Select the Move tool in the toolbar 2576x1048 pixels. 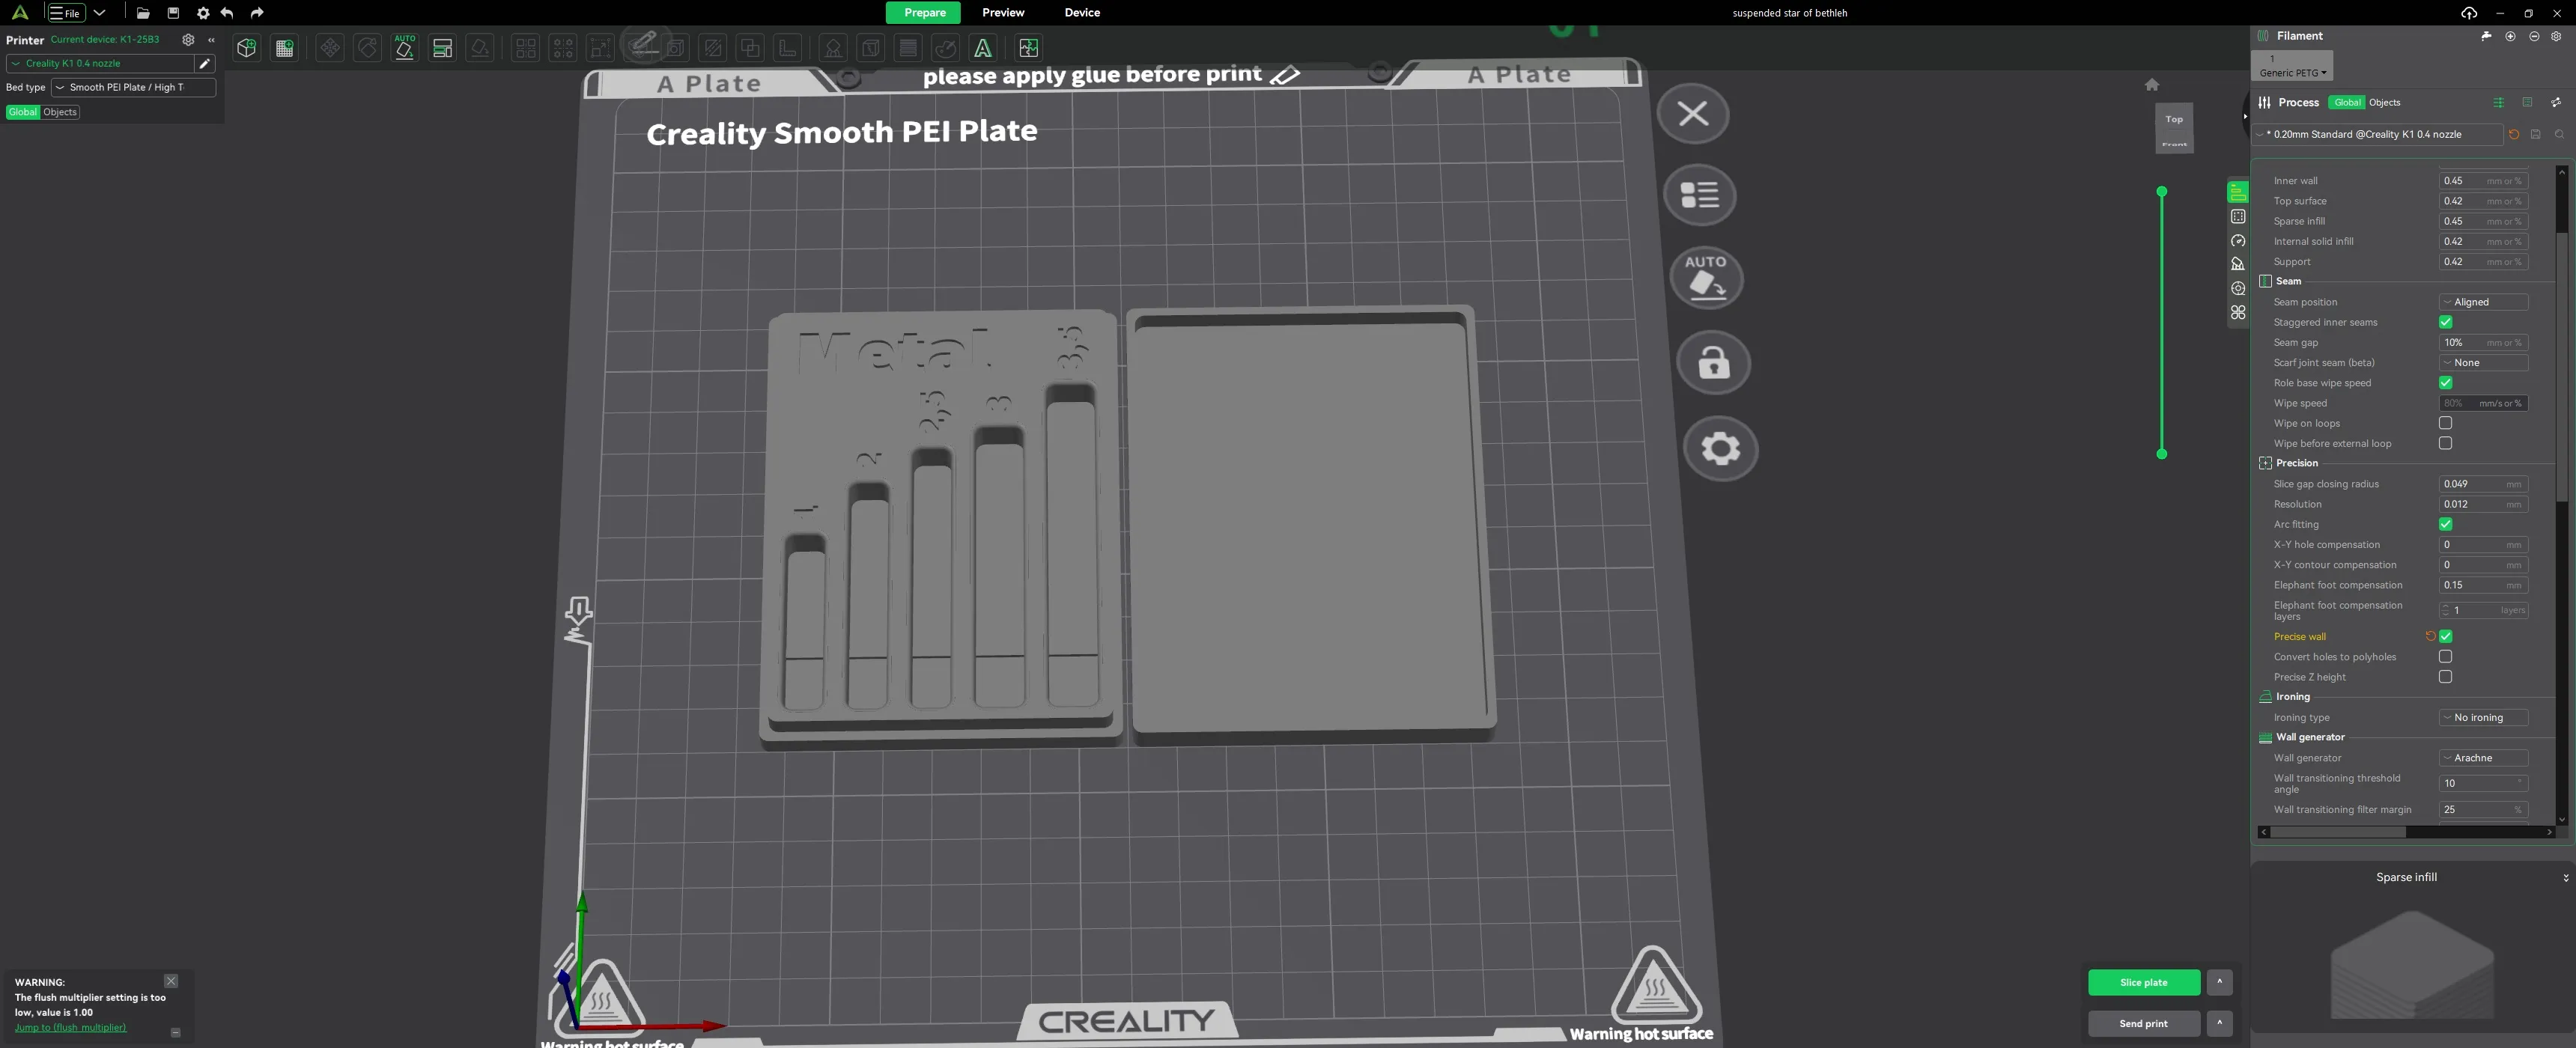coord(330,48)
